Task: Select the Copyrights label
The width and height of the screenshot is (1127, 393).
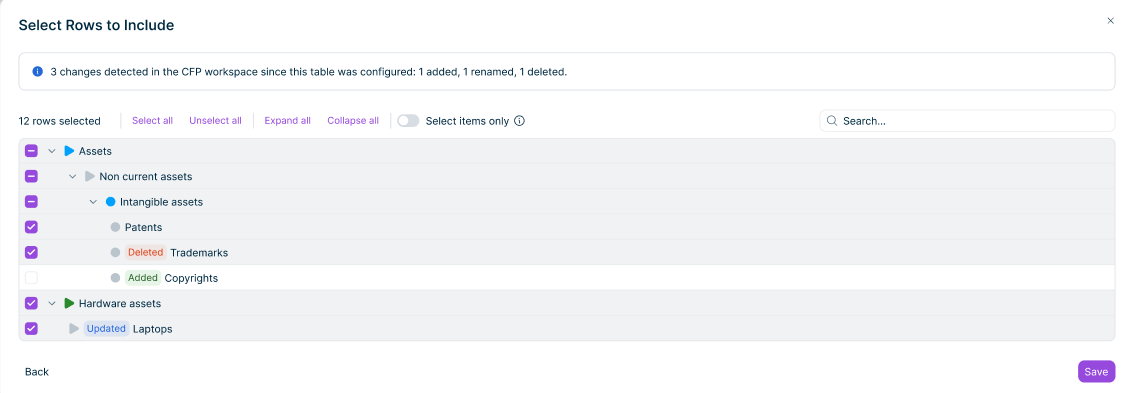Action: point(191,278)
